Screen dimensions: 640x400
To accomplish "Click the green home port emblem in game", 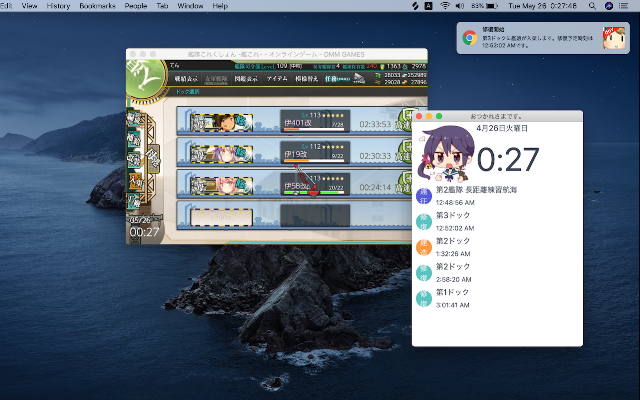I will tap(146, 79).
